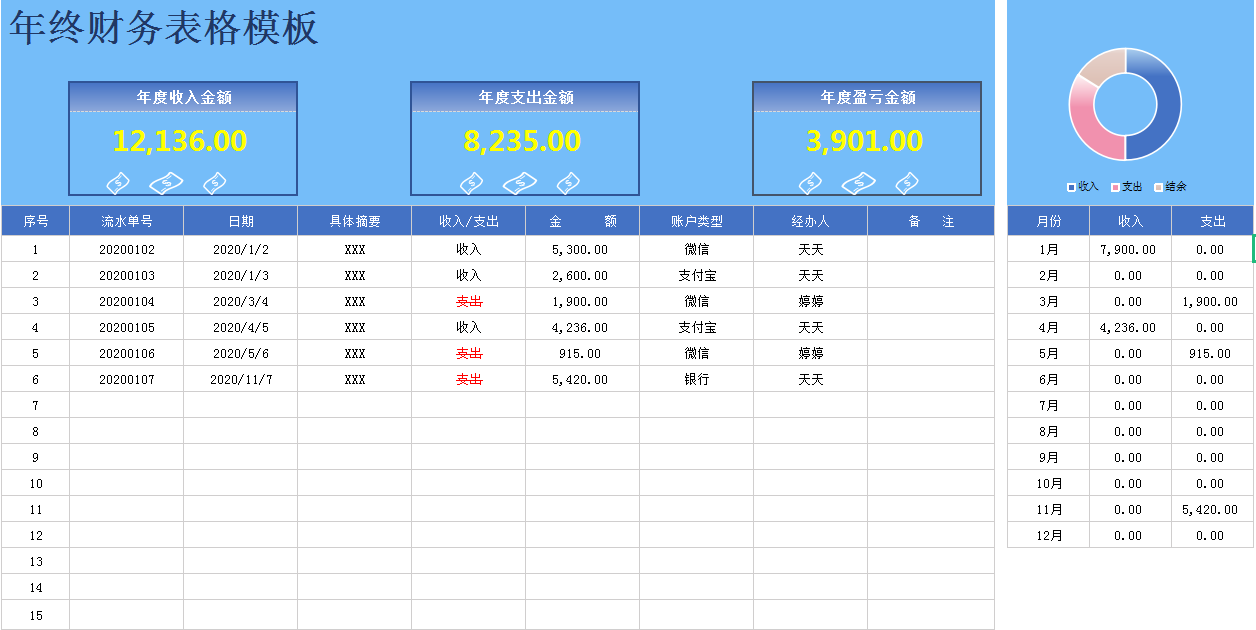Click 微信 in the 20200102 row
This screenshot has height=630, width=1256.
pyautogui.click(x=697, y=249)
